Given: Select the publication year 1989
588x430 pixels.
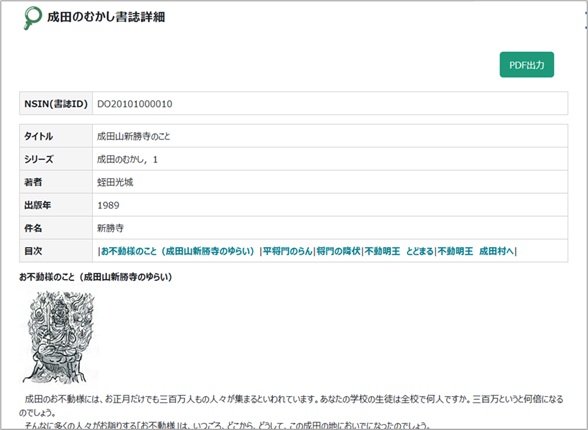Looking at the screenshot, I should point(108,205).
